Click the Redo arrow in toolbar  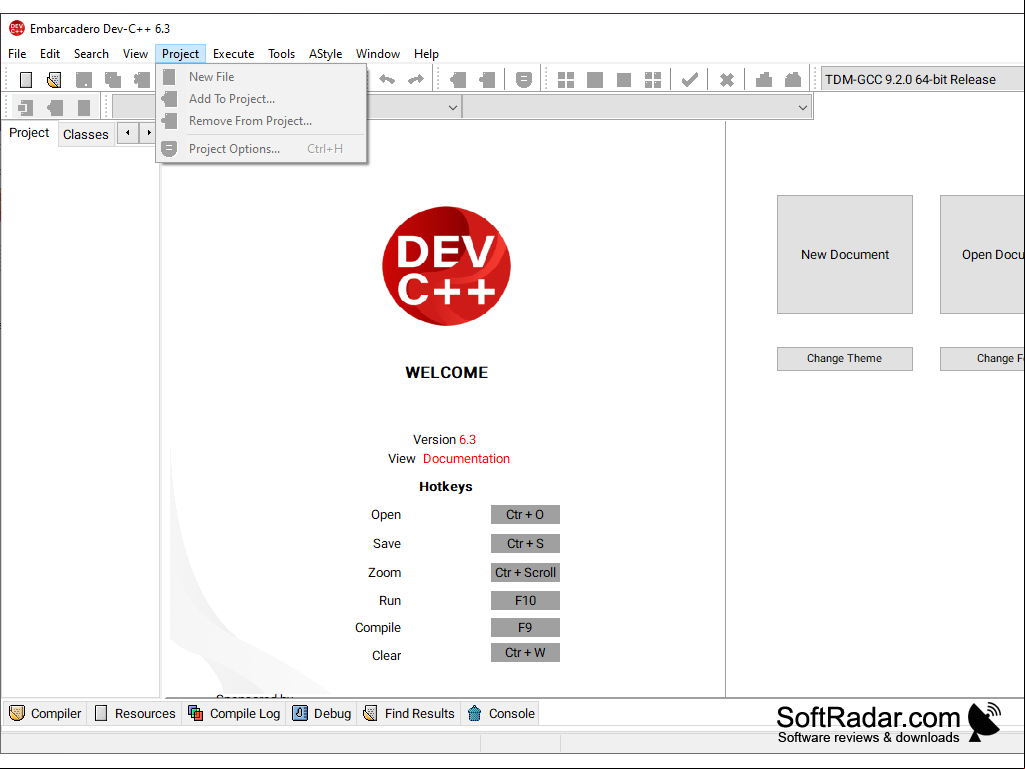(x=416, y=80)
